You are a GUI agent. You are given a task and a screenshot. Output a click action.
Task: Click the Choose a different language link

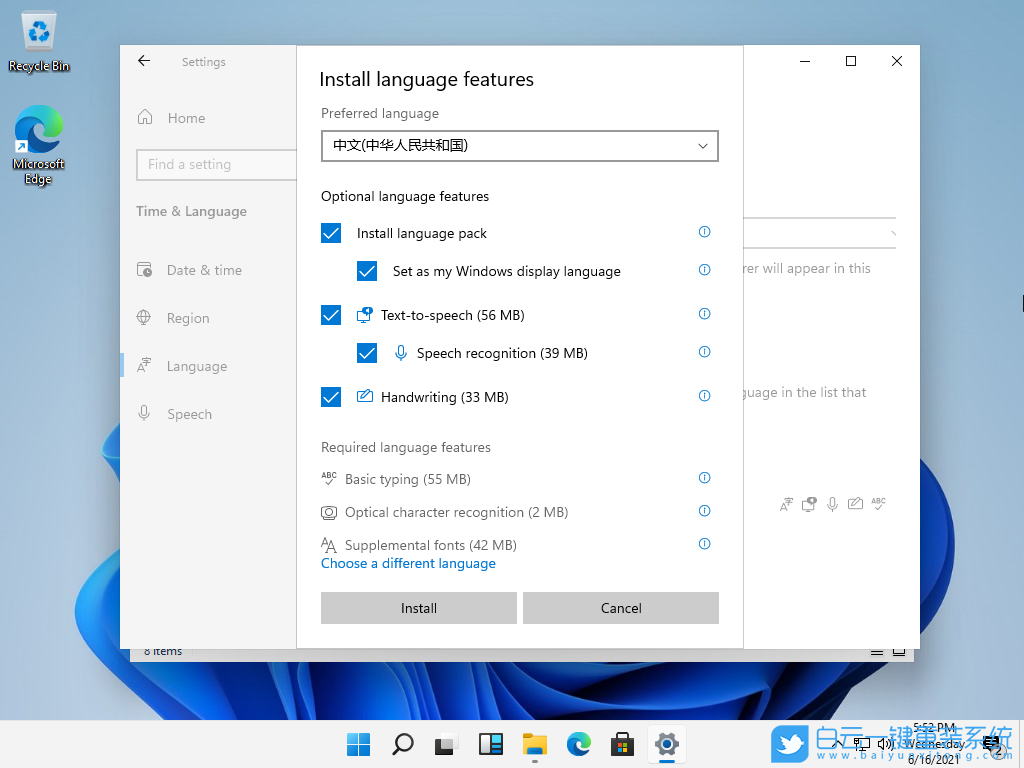click(408, 563)
